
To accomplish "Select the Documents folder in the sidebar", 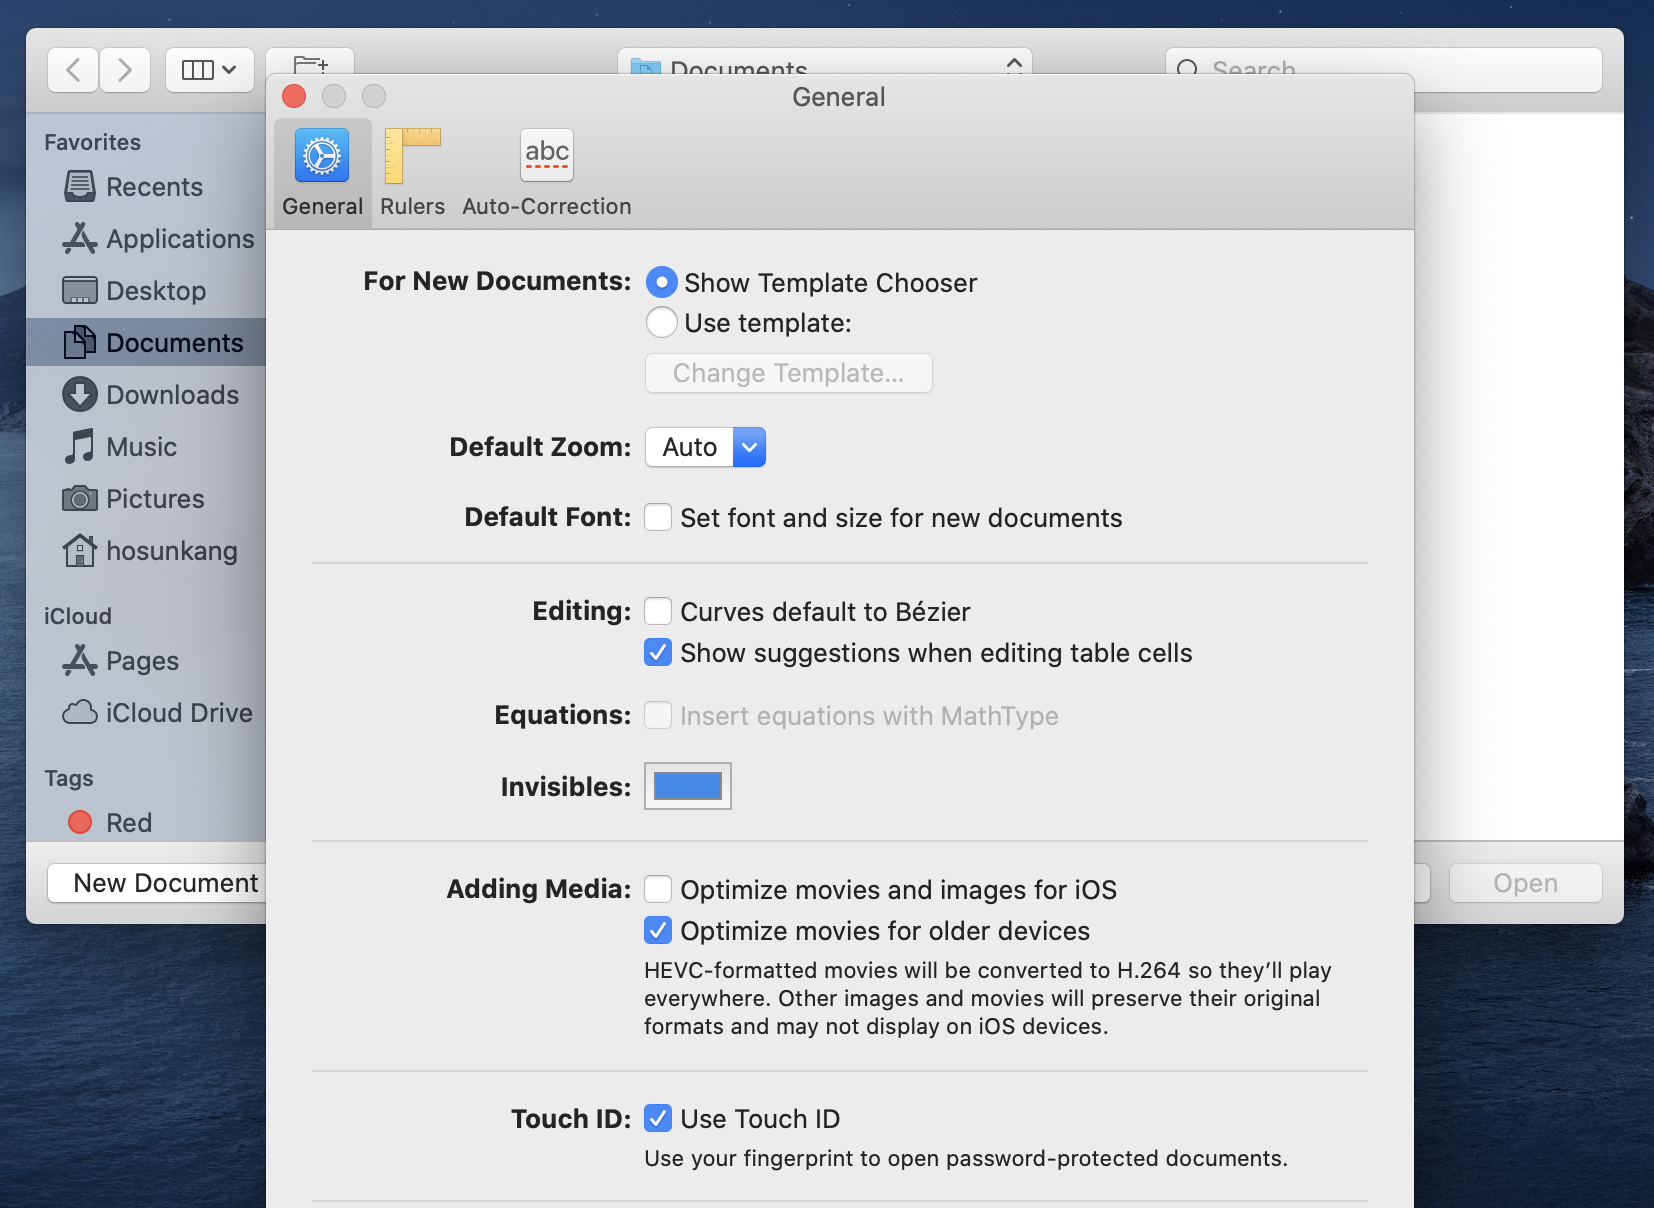I will coord(146,343).
